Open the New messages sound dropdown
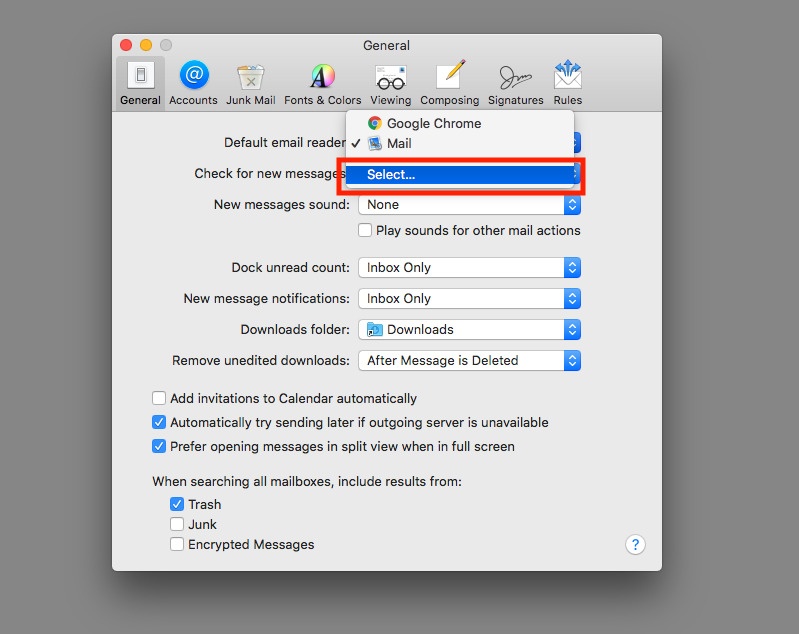Viewport: 799px width, 634px height. pos(469,205)
